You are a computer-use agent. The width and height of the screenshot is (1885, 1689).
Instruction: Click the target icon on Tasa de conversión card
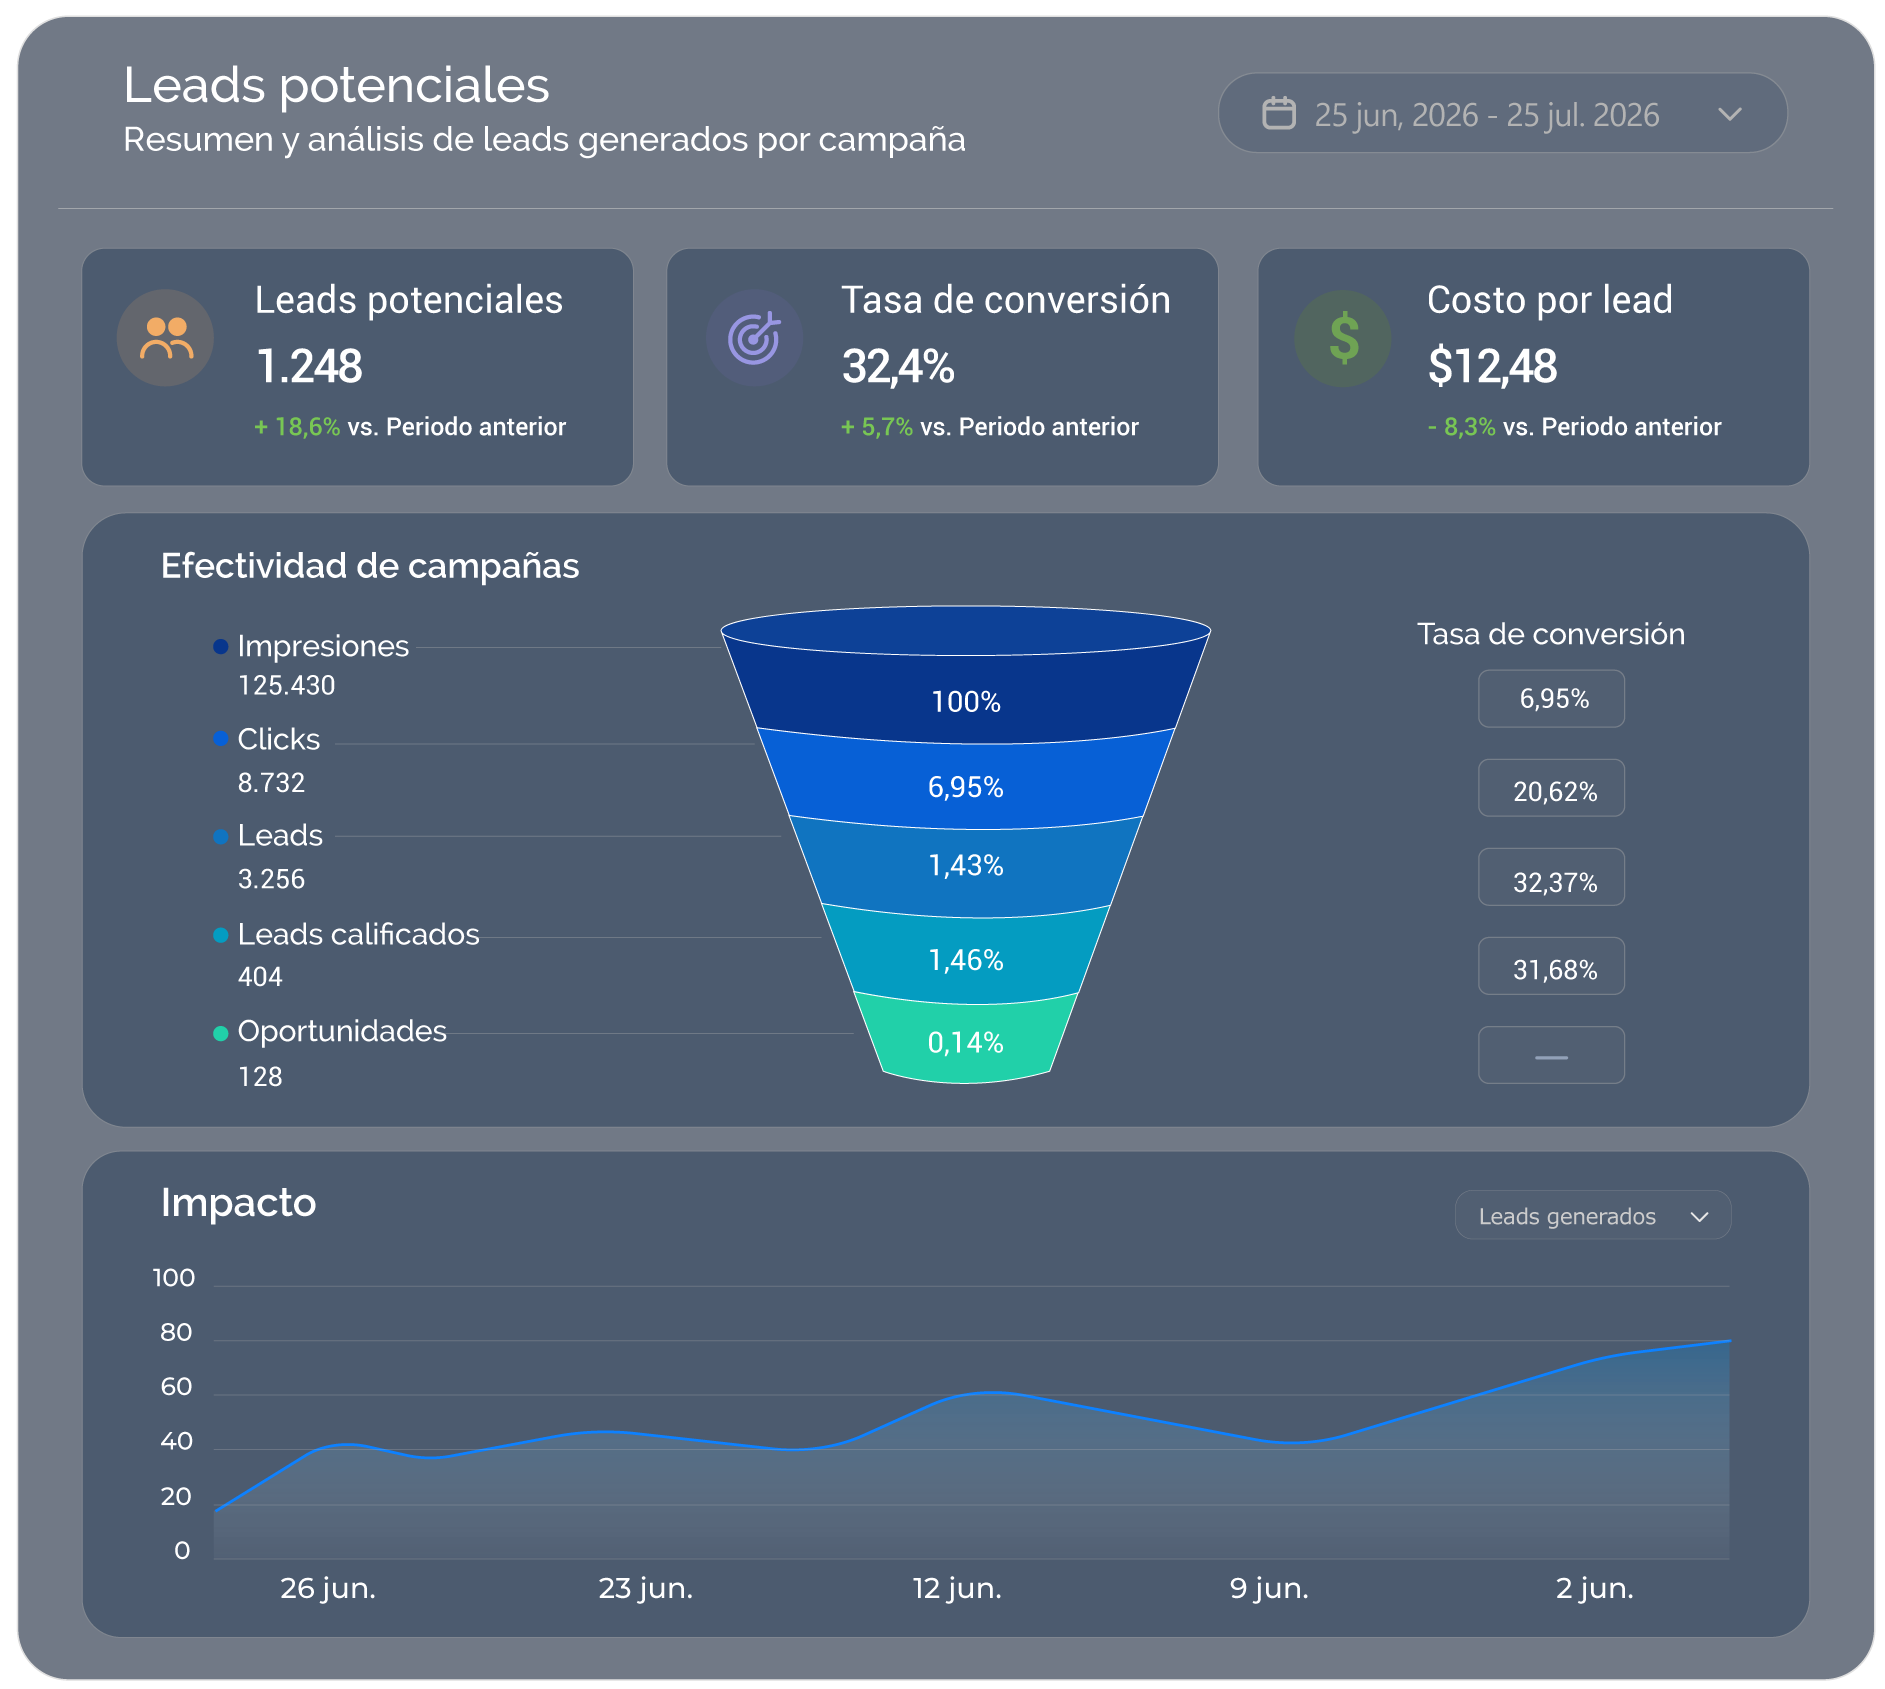click(x=754, y=338)
